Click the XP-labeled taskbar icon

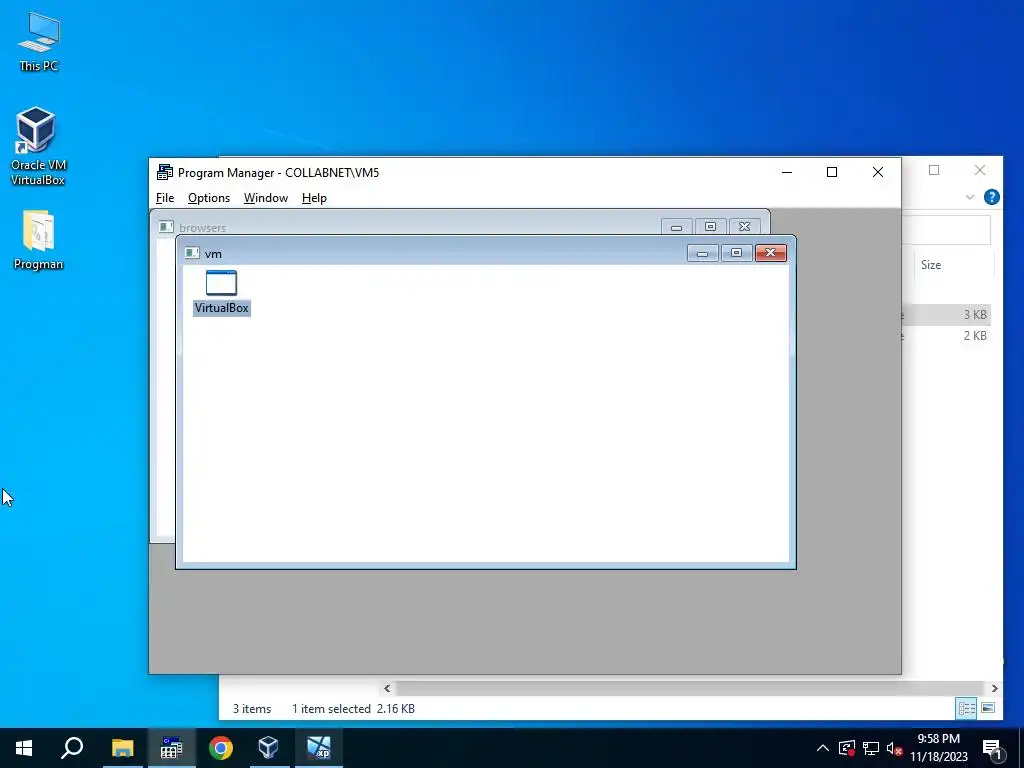[x=319, y=748]
